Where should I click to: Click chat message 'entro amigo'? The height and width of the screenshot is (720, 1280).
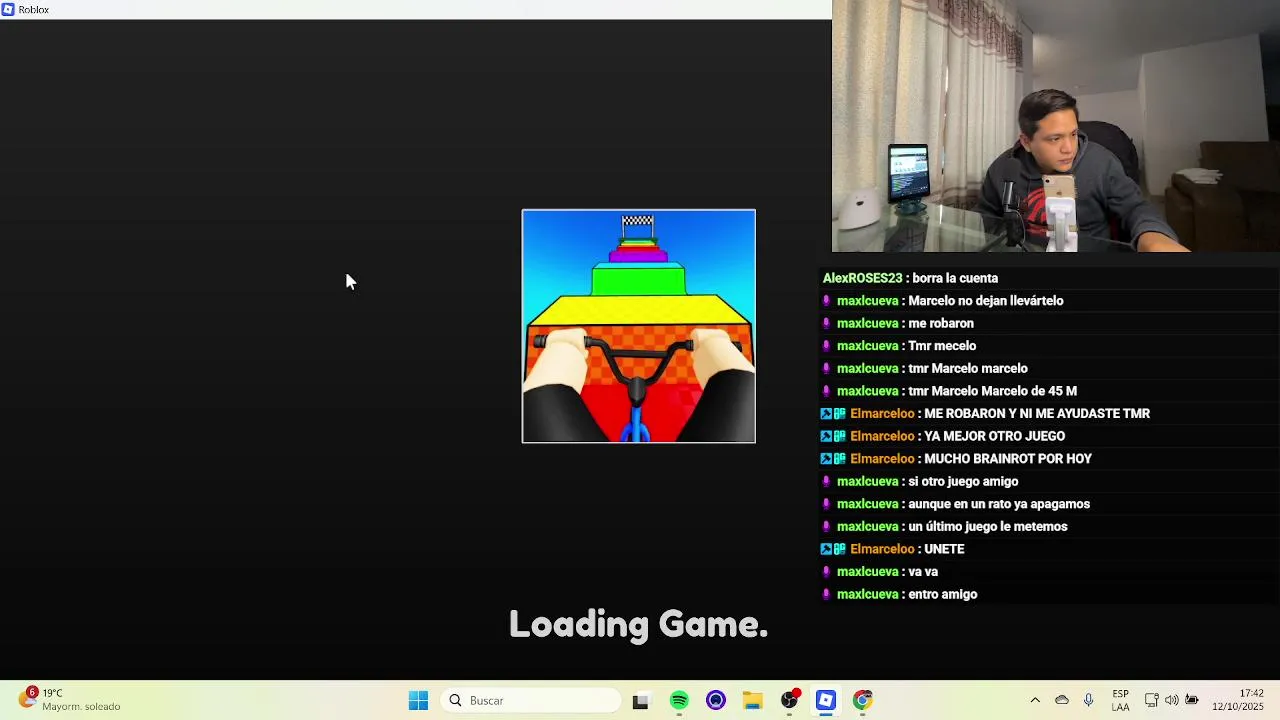point(942,594)
